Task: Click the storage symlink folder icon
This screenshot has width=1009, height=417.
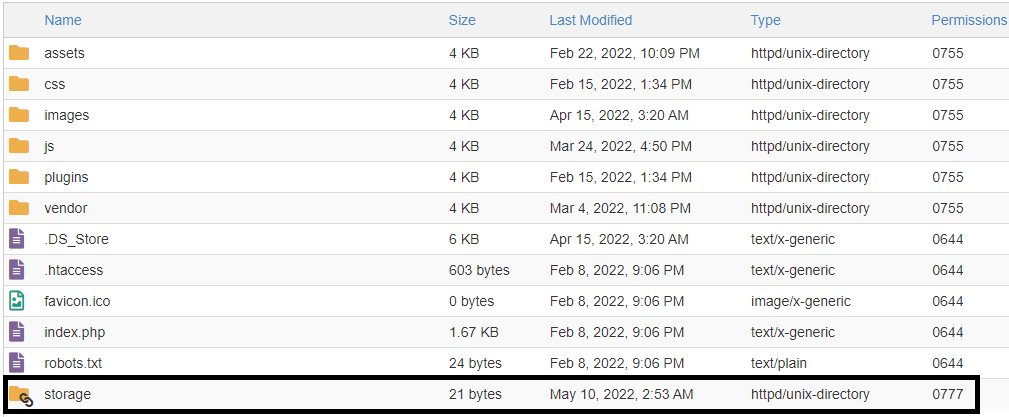Action: point(20,395)
